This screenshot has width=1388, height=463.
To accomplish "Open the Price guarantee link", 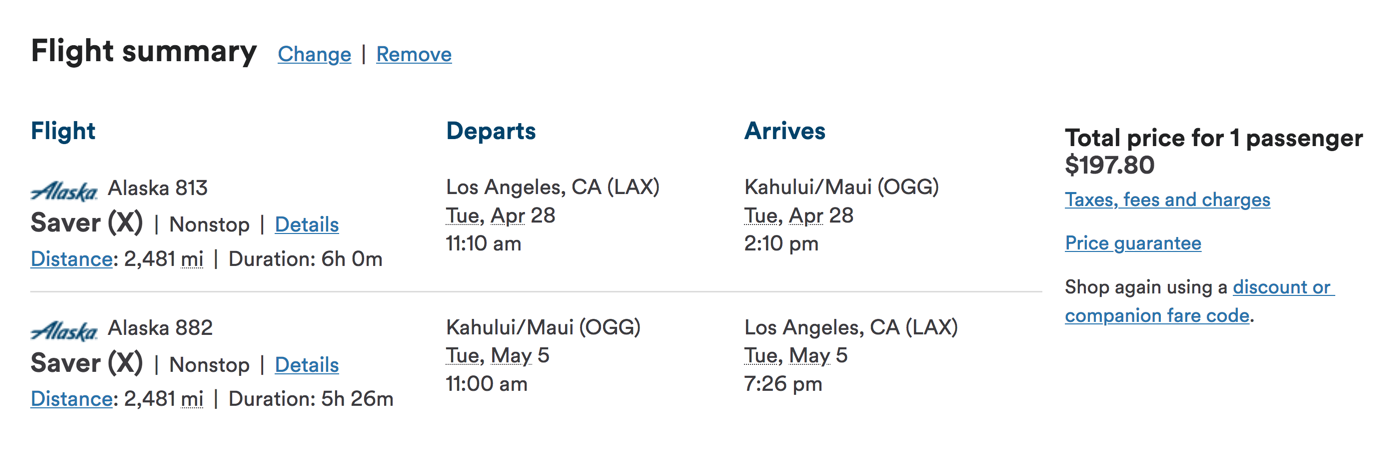I will 1133,243.
